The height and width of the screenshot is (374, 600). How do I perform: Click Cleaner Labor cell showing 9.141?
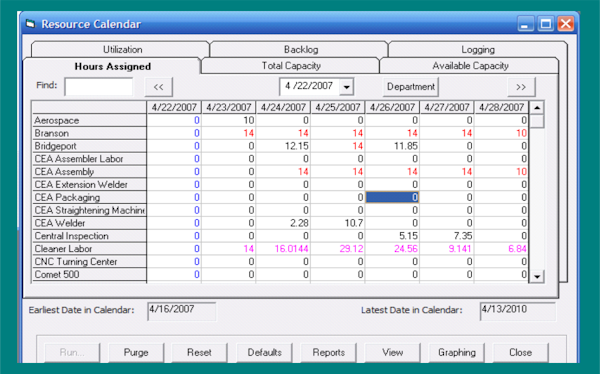coord(447,248)
